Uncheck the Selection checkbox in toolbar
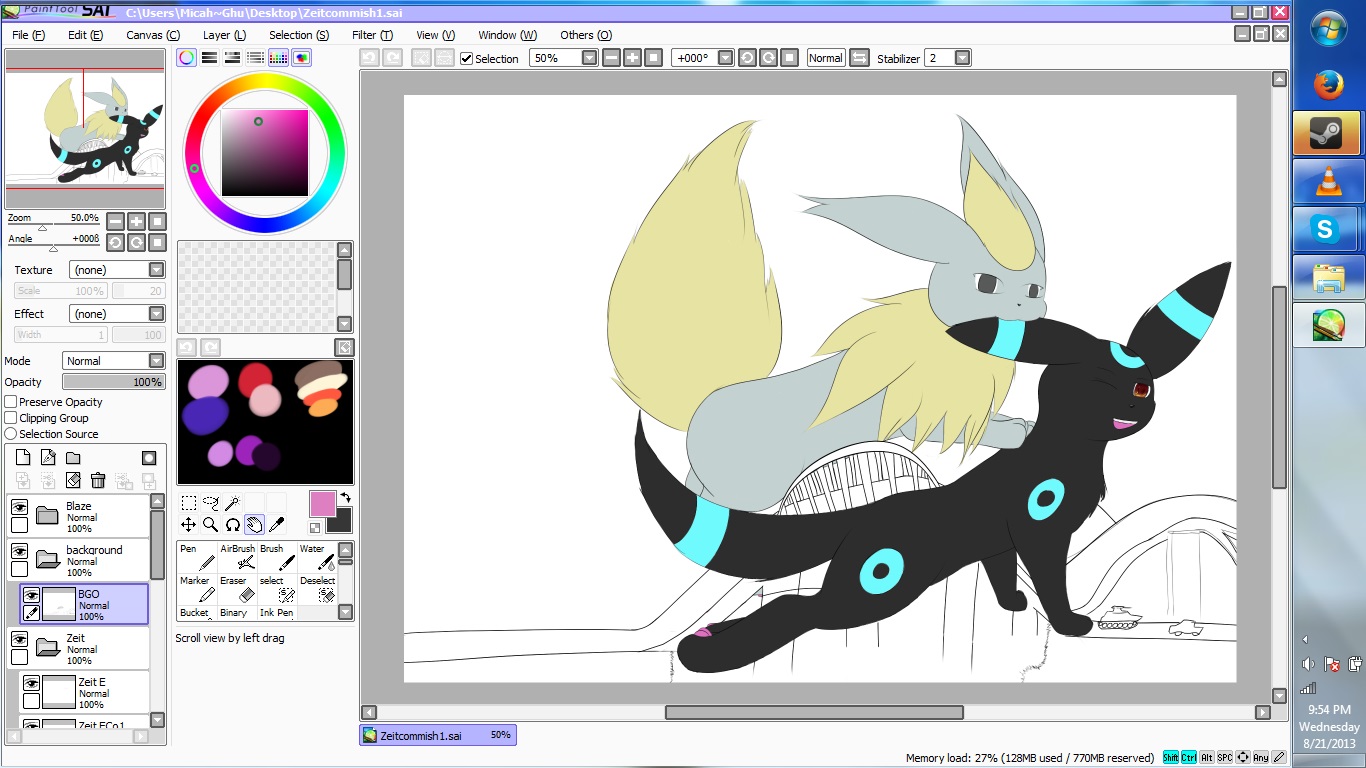 pos(466,58)
